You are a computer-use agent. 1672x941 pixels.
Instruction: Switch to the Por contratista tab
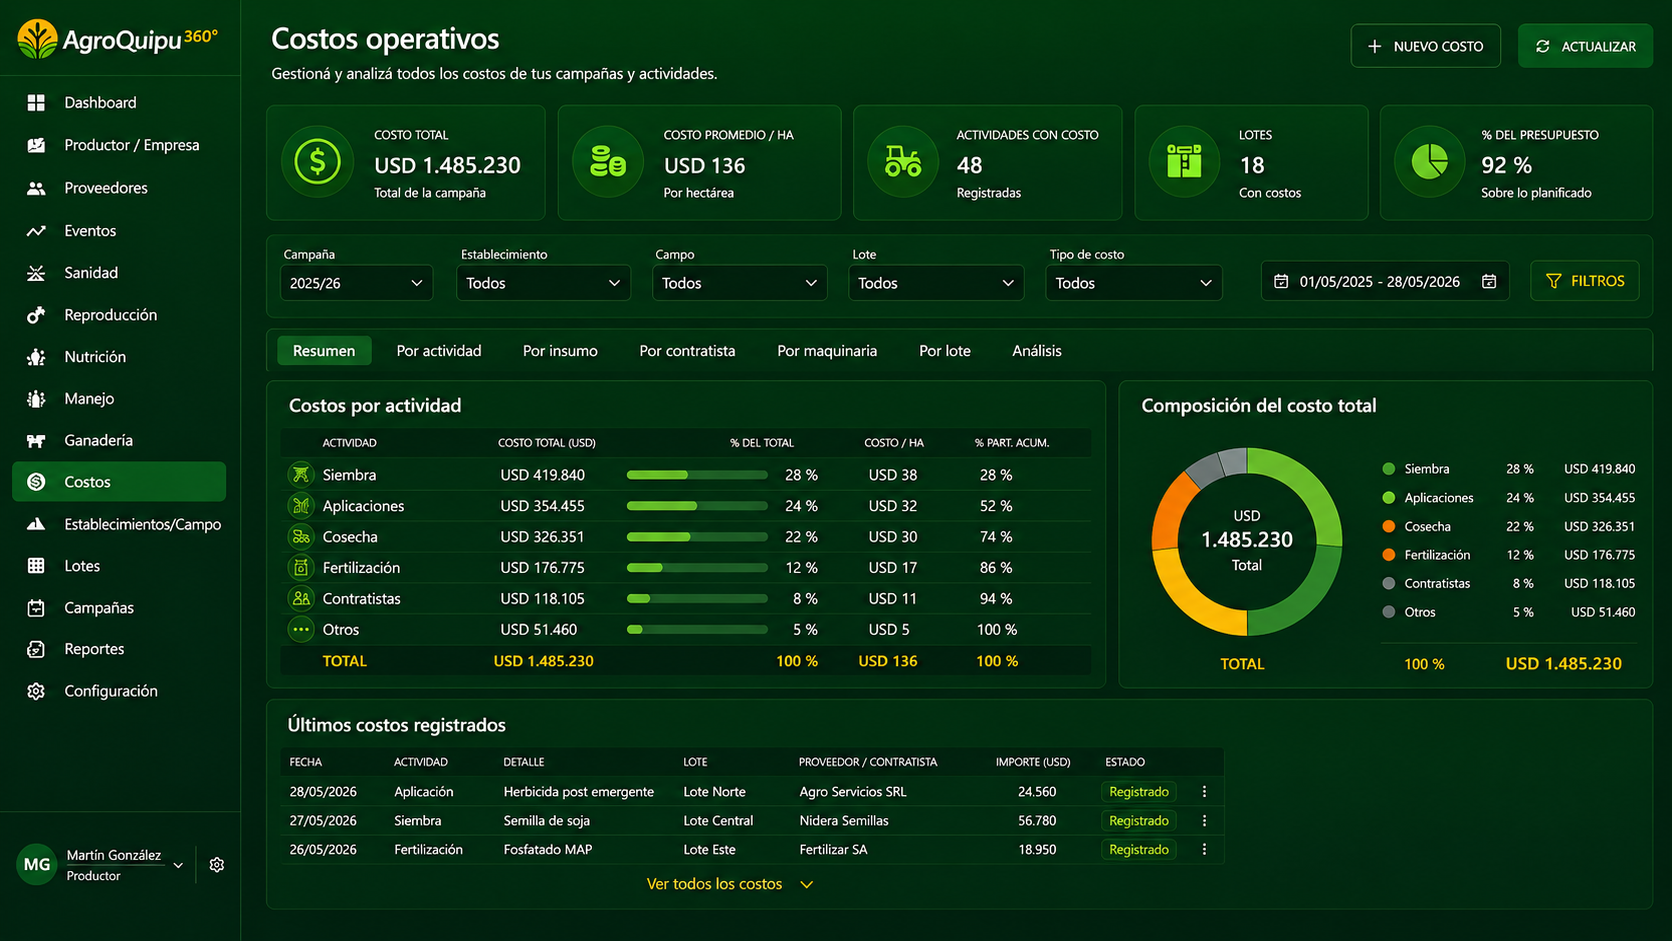click(687, 351)
